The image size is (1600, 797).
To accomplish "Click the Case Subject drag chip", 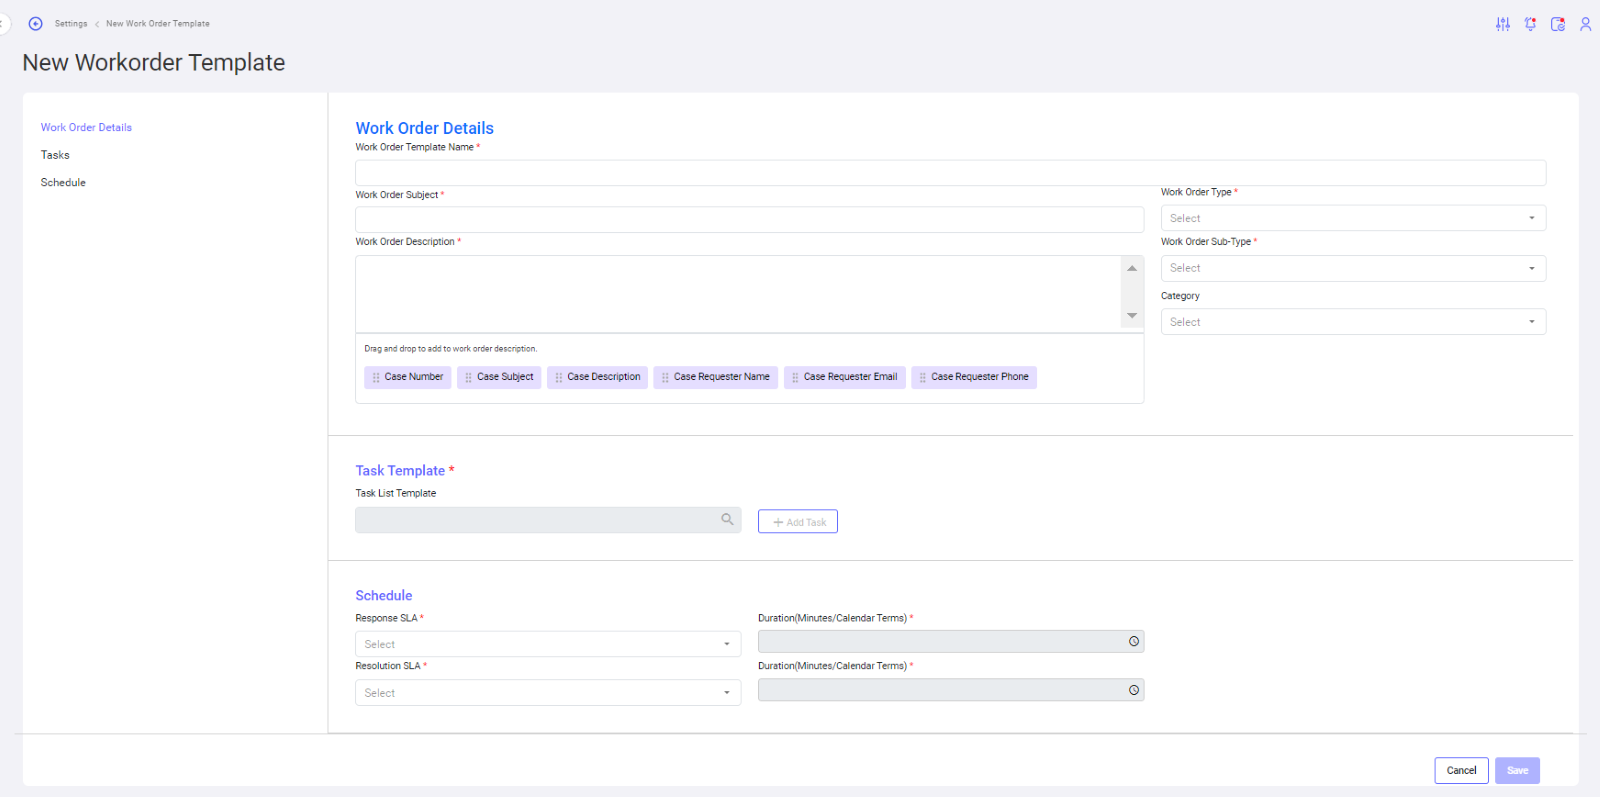I will point(499,377).
